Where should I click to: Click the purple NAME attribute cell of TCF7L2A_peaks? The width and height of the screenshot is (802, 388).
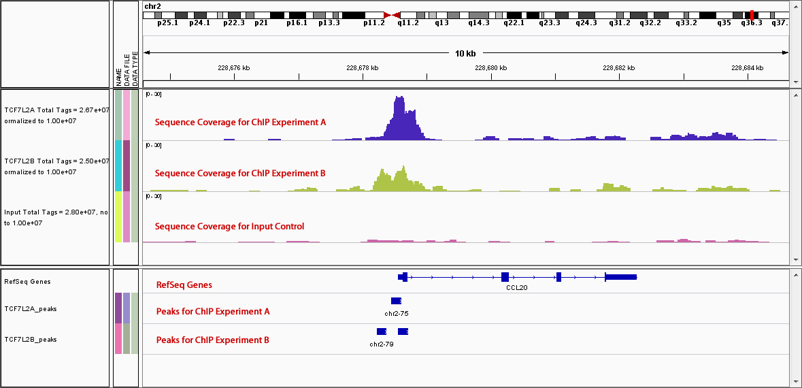[119, 308]
